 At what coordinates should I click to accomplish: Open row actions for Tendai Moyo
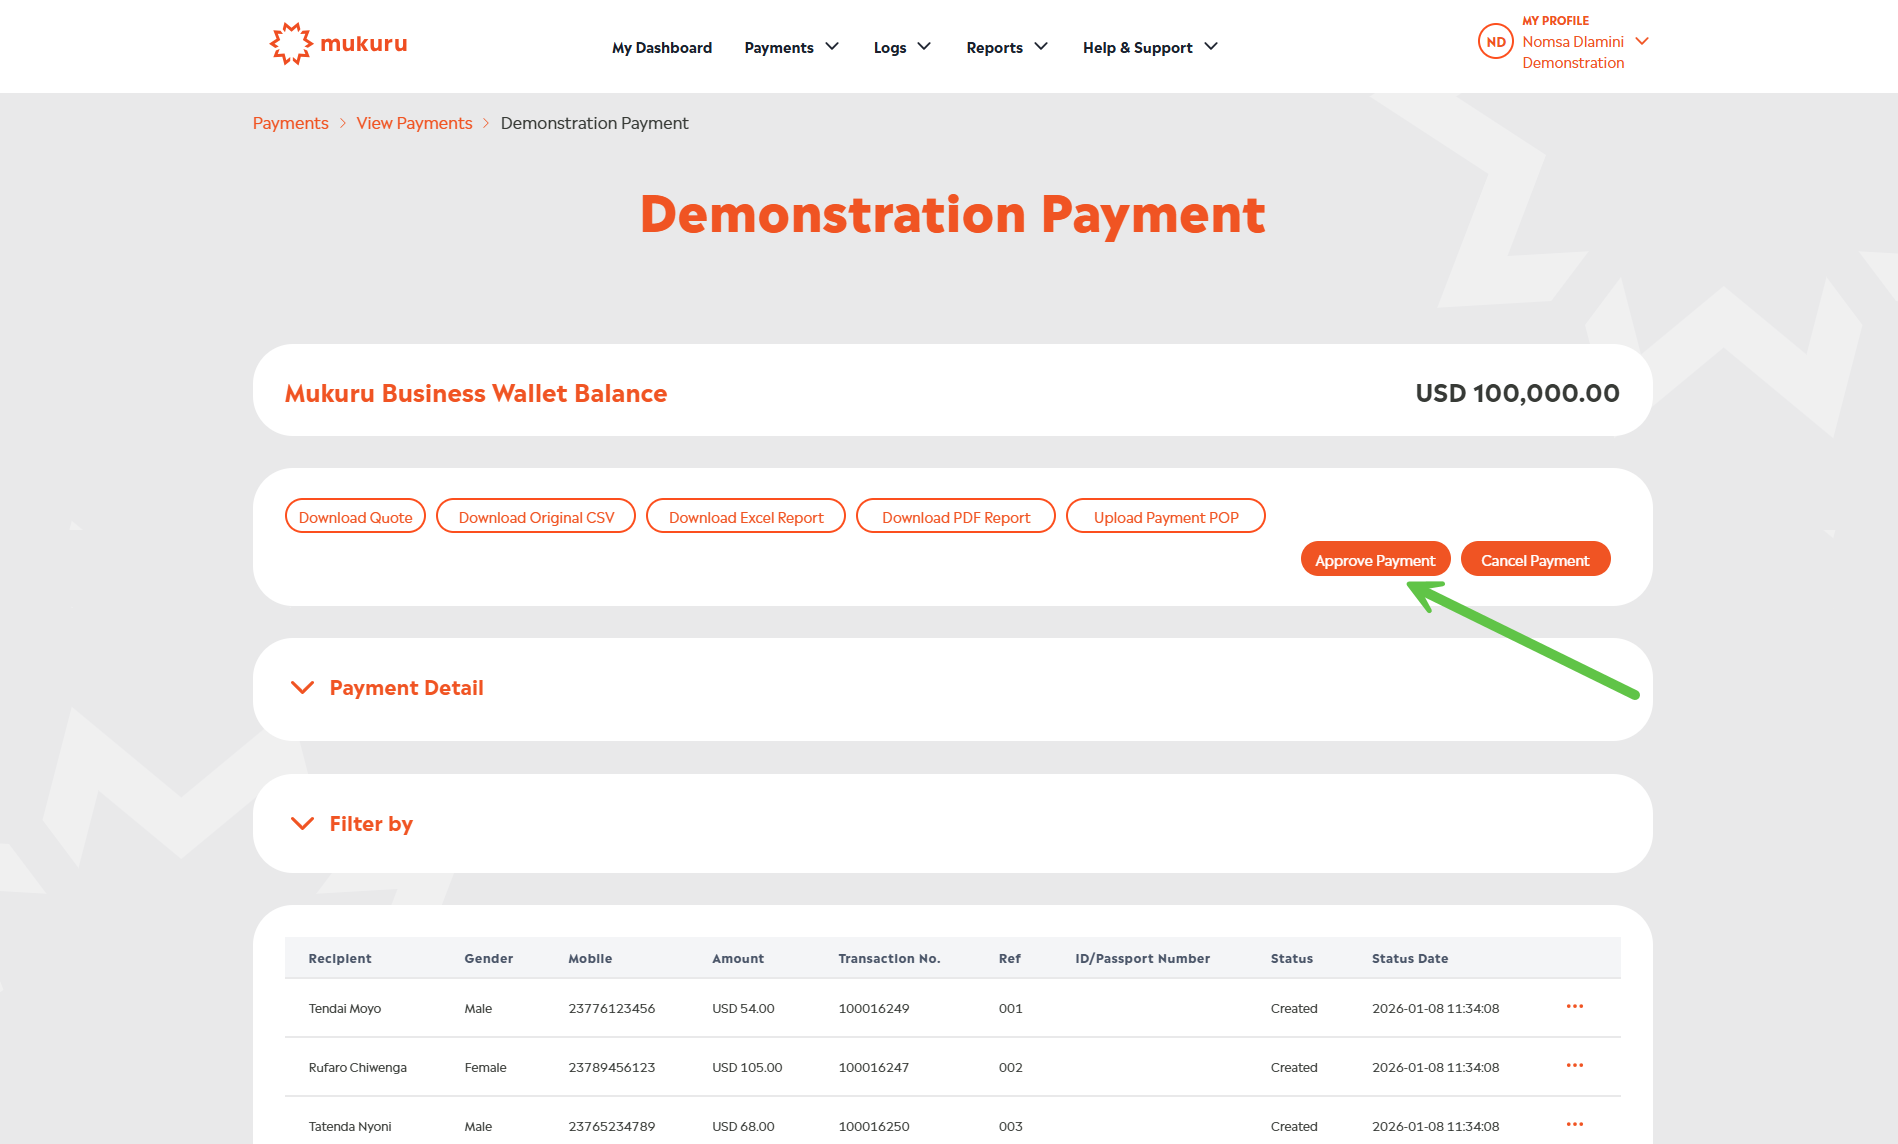pos(1574,1006)
